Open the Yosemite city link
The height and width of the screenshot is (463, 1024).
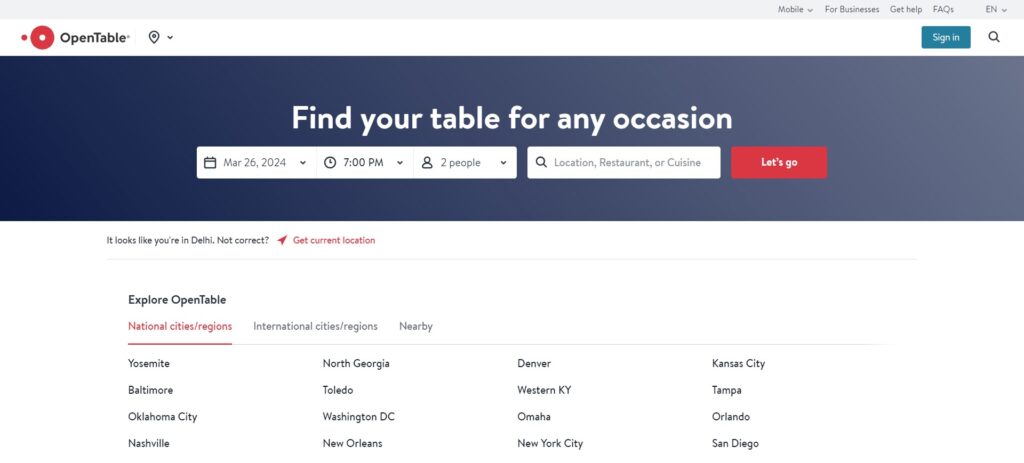149,364
